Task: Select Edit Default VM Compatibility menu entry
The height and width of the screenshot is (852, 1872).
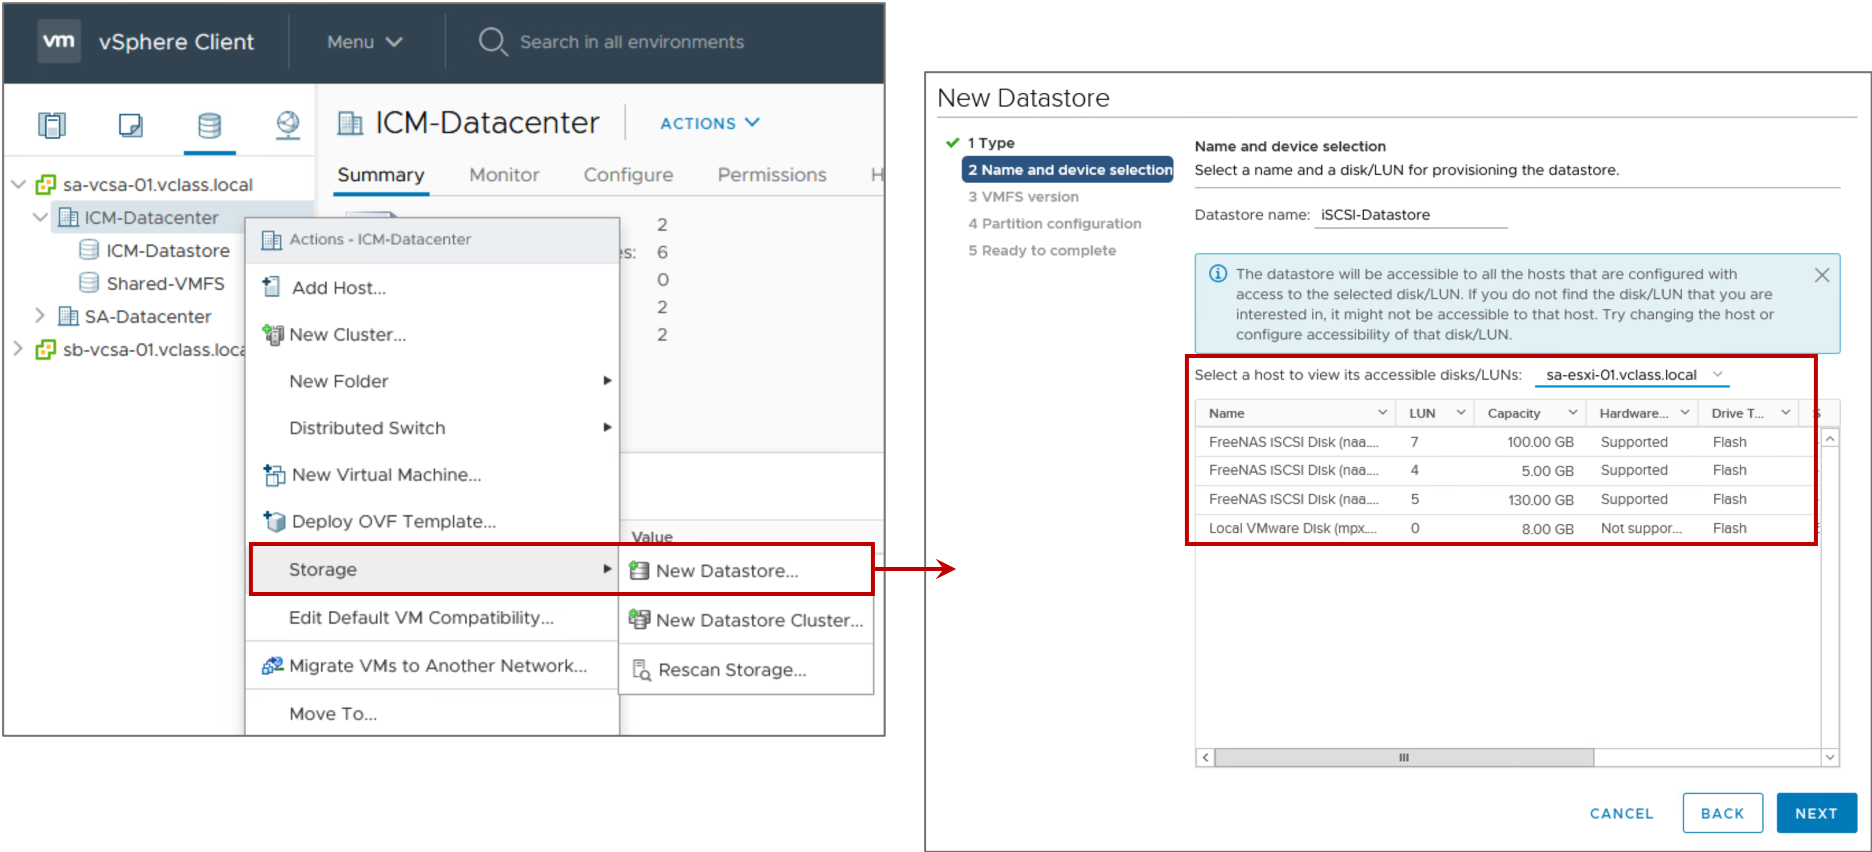Action: 432,618
